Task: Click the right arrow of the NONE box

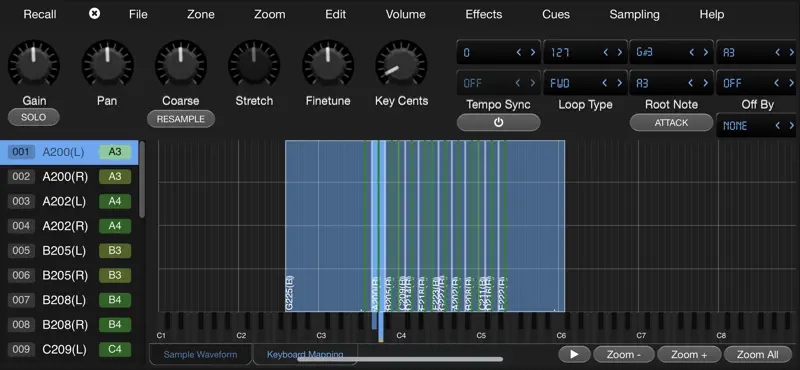Action: (791, 125)
